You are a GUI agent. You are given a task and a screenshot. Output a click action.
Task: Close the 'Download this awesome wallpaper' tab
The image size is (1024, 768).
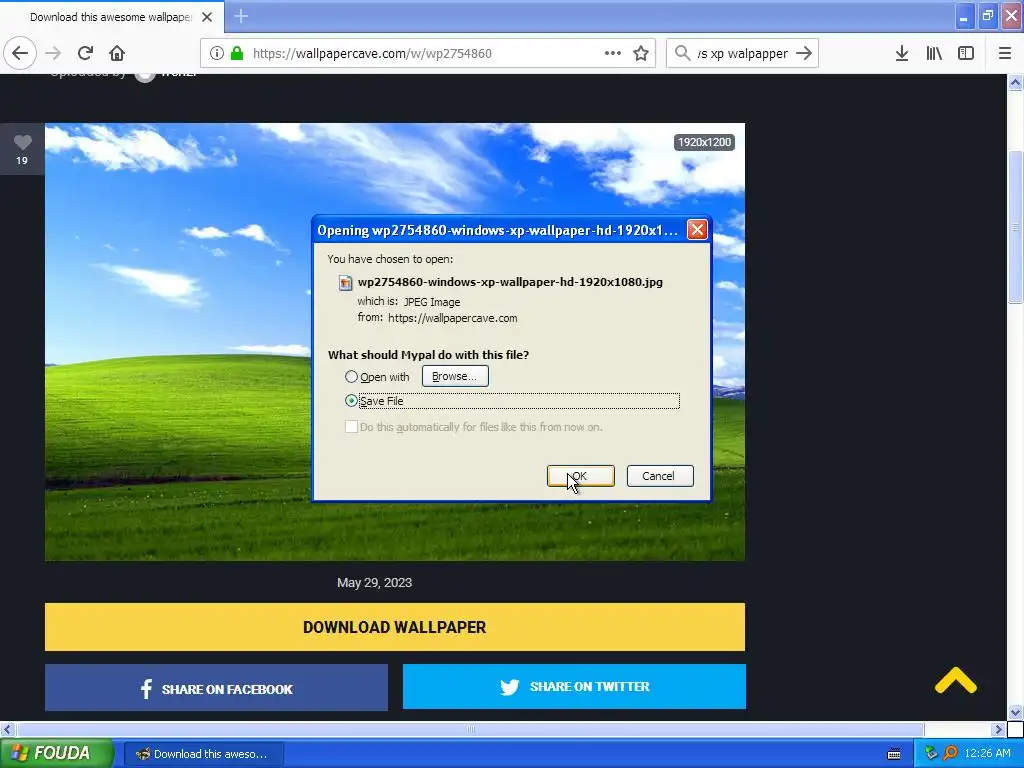[207, 17]
